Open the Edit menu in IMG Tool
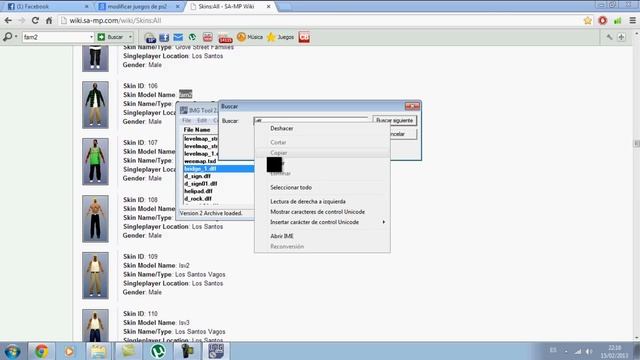Screen dimensions: 640x360 pyautogui.click(x=202, y=120)
